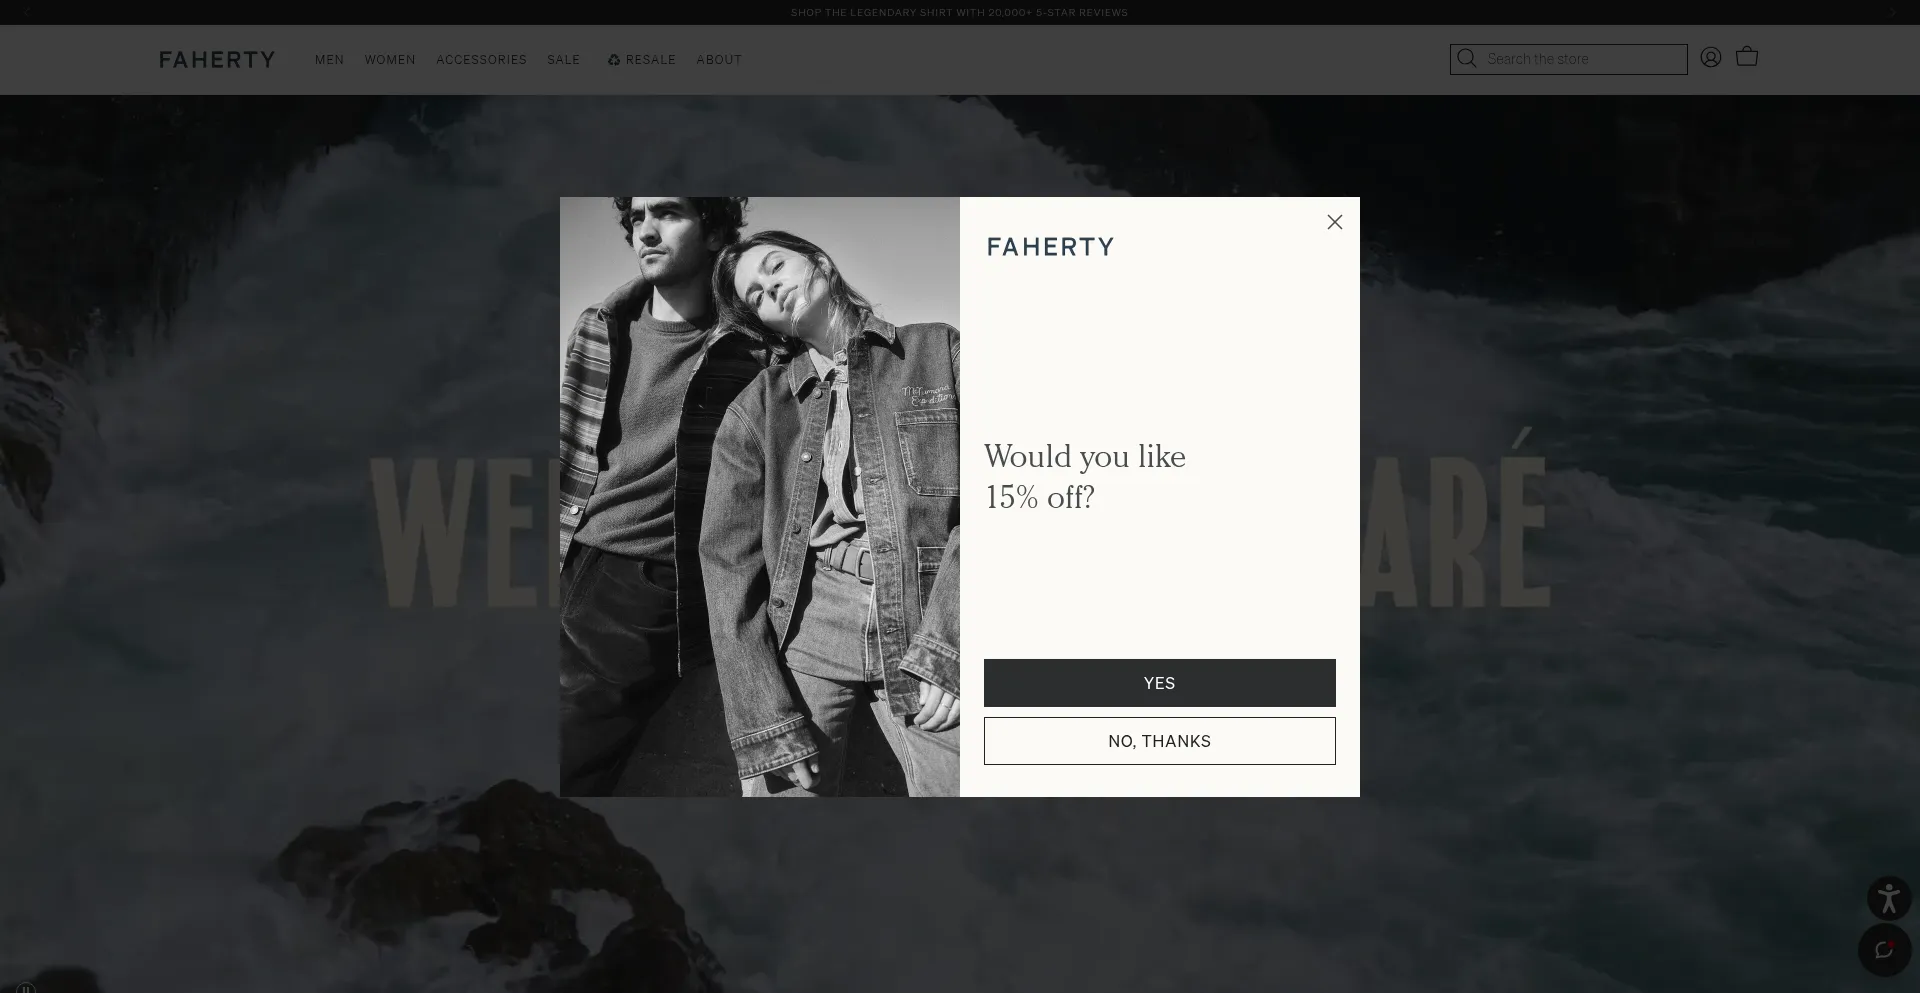Open the WOMEN menu

[x=390, y=60]
